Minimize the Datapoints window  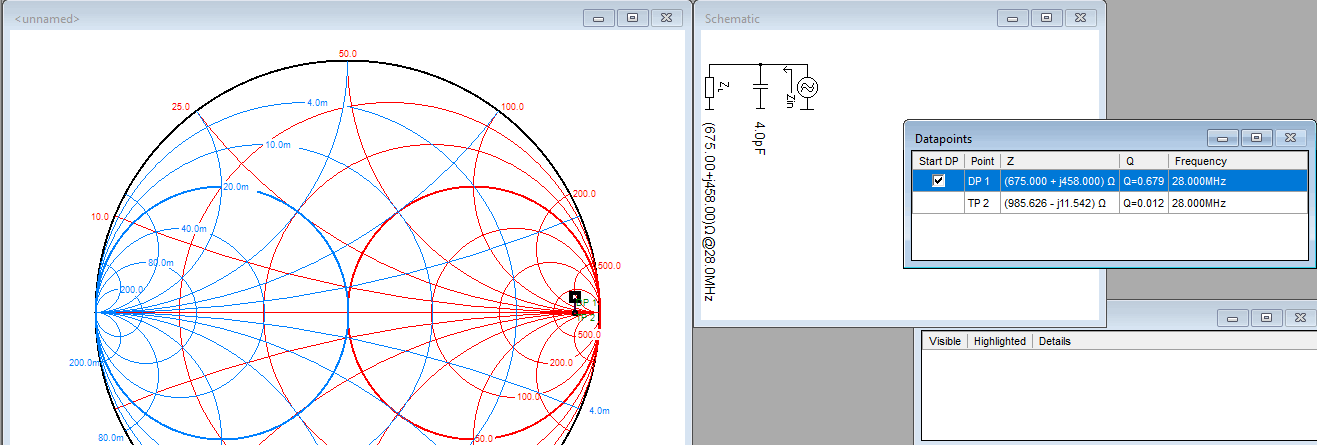coord(1223,138)
